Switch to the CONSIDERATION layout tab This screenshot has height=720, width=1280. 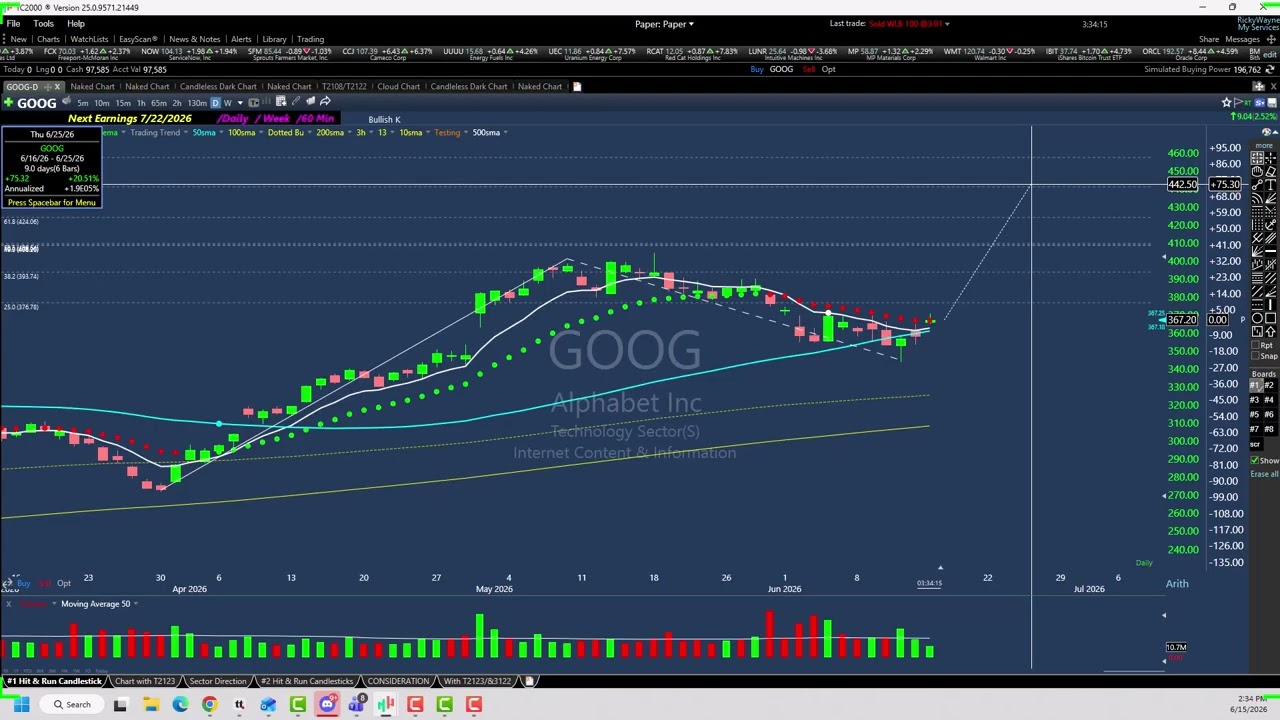tap(398, 681)
